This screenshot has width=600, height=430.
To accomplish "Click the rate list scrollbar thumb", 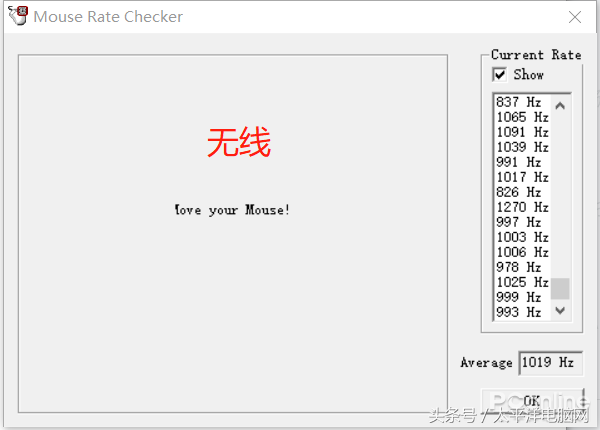I will click(560, 288).
